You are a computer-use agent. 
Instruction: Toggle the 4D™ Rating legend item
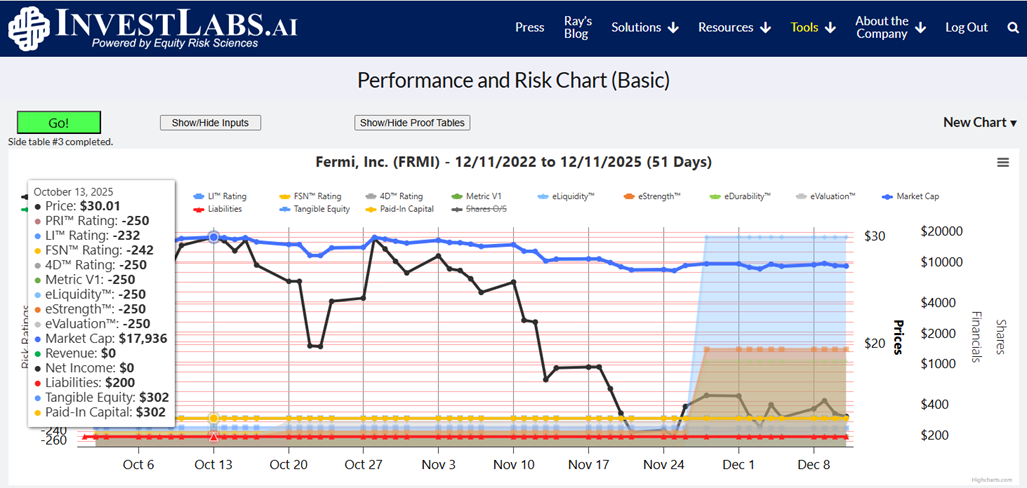click(x=400, y=197)
